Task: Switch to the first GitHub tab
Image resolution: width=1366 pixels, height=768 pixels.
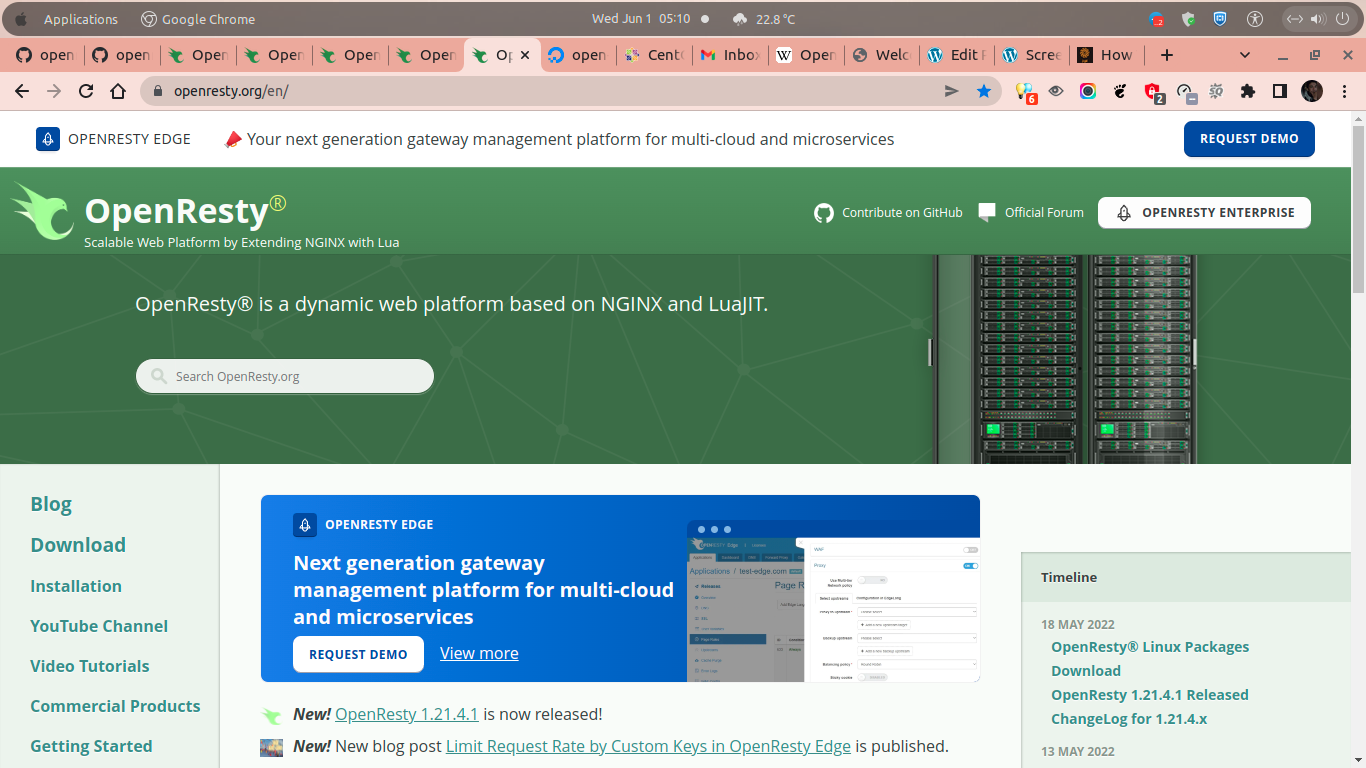Action: (x=45, y=55)
